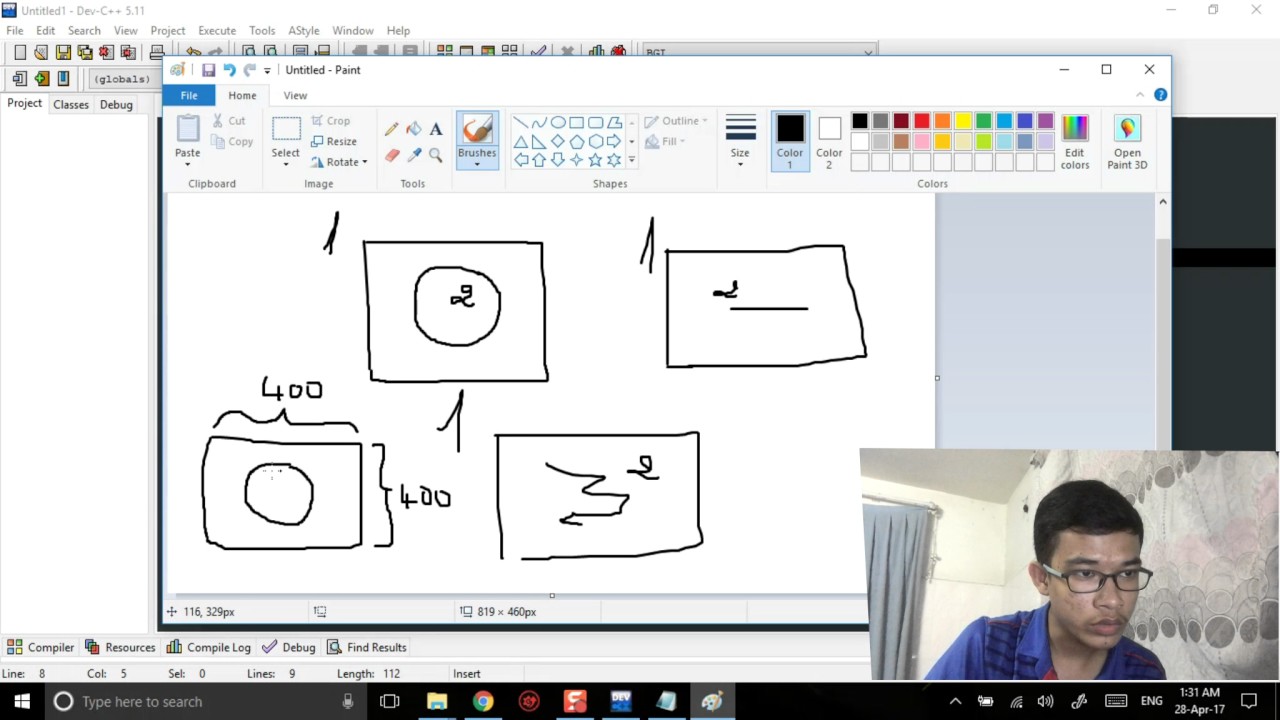Image resolution: width=1280 pixels, height=720 pixels.
Task: Pick the yellow color swatch
Action: tap(963, 121)
